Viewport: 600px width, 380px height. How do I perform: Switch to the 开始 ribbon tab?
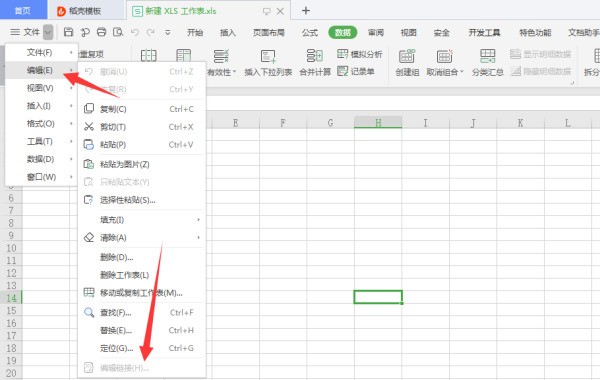[195, 33]
